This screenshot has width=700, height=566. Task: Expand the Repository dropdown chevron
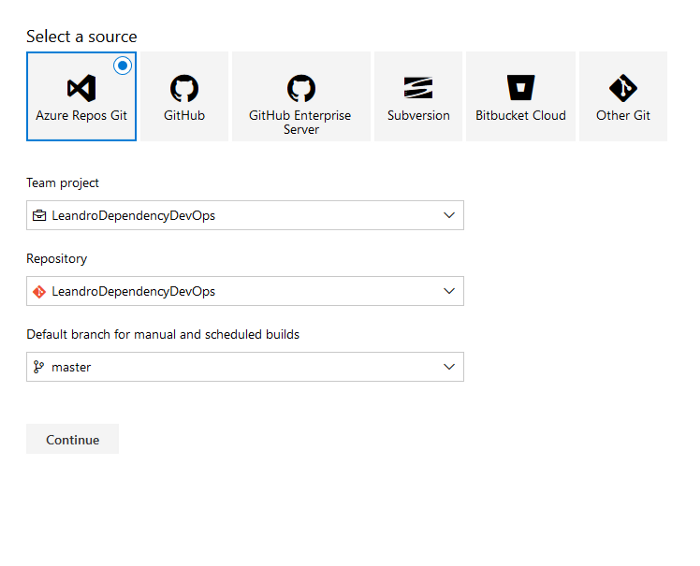point(449,291)
